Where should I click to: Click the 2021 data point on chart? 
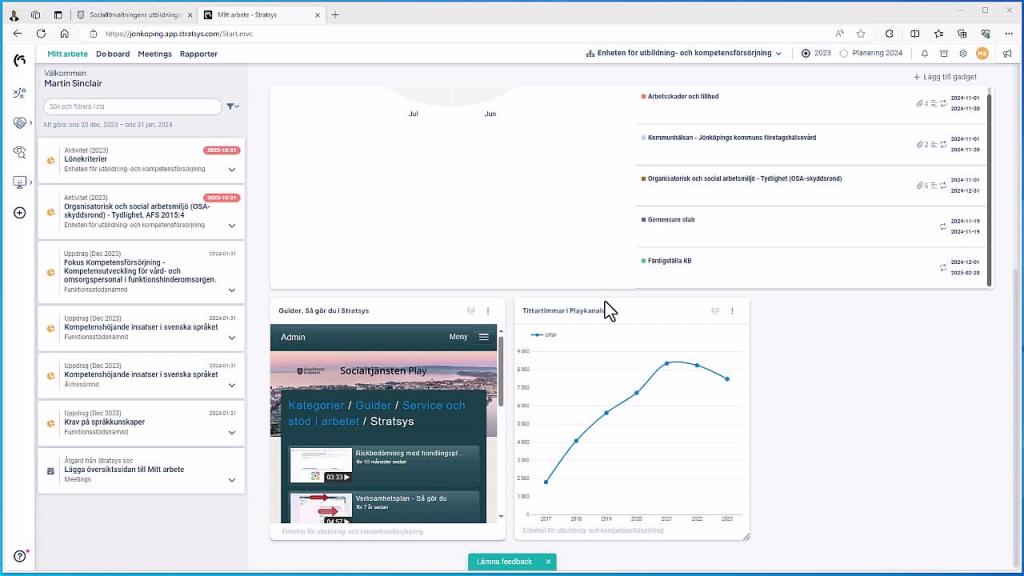(x=667, y=363)
